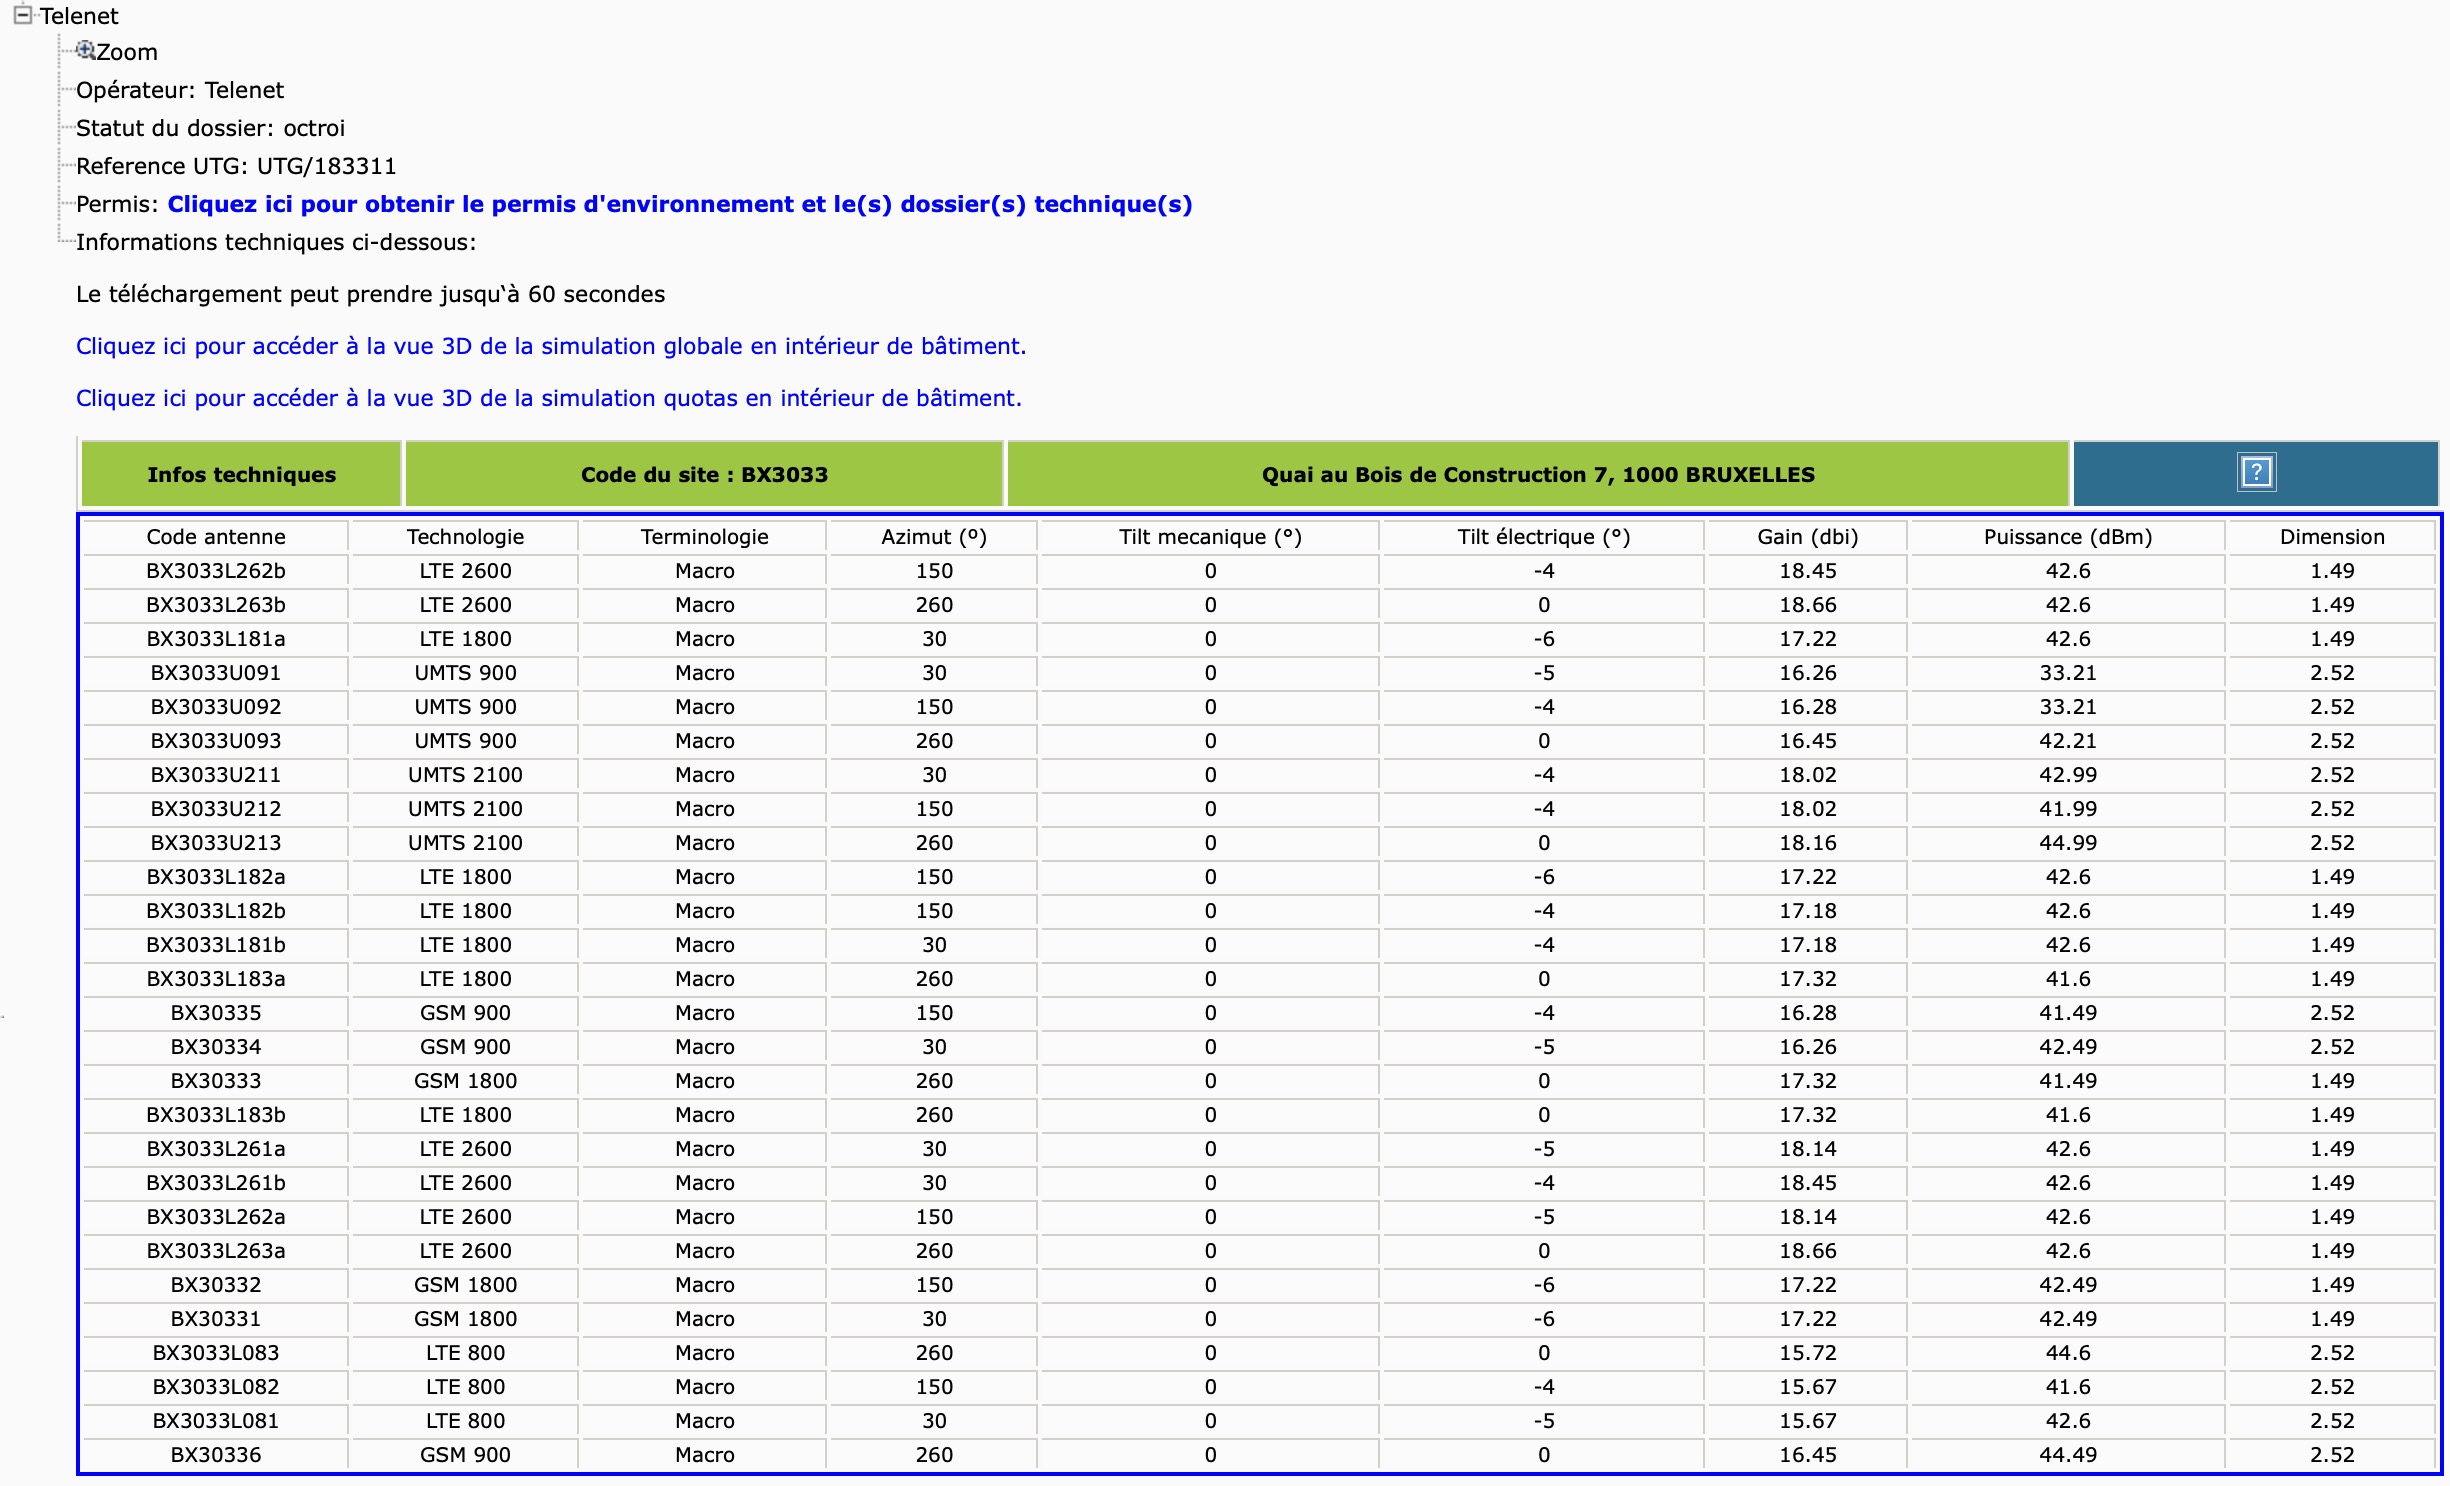Viewport: 2450px width, 1486px height.
Task: Click the 'Dimension' column header
Action: coord(2331,537)
